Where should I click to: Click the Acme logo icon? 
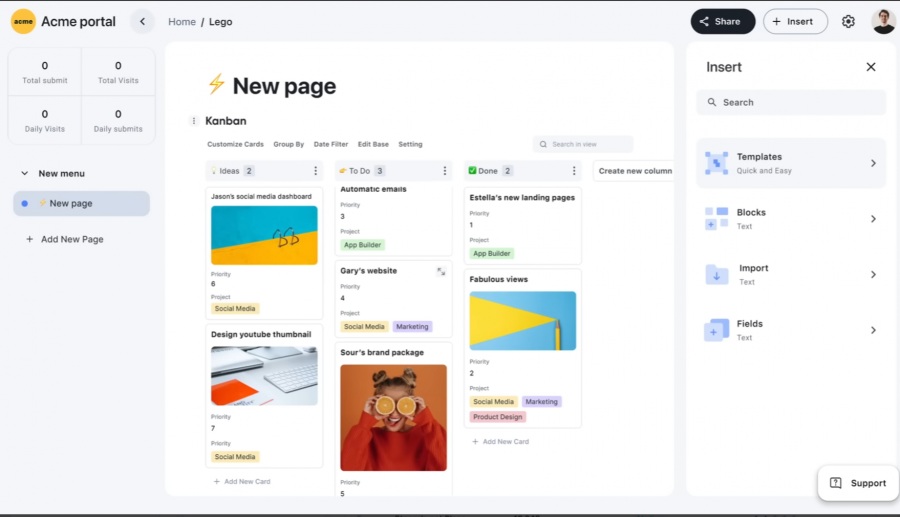(23, 22)
